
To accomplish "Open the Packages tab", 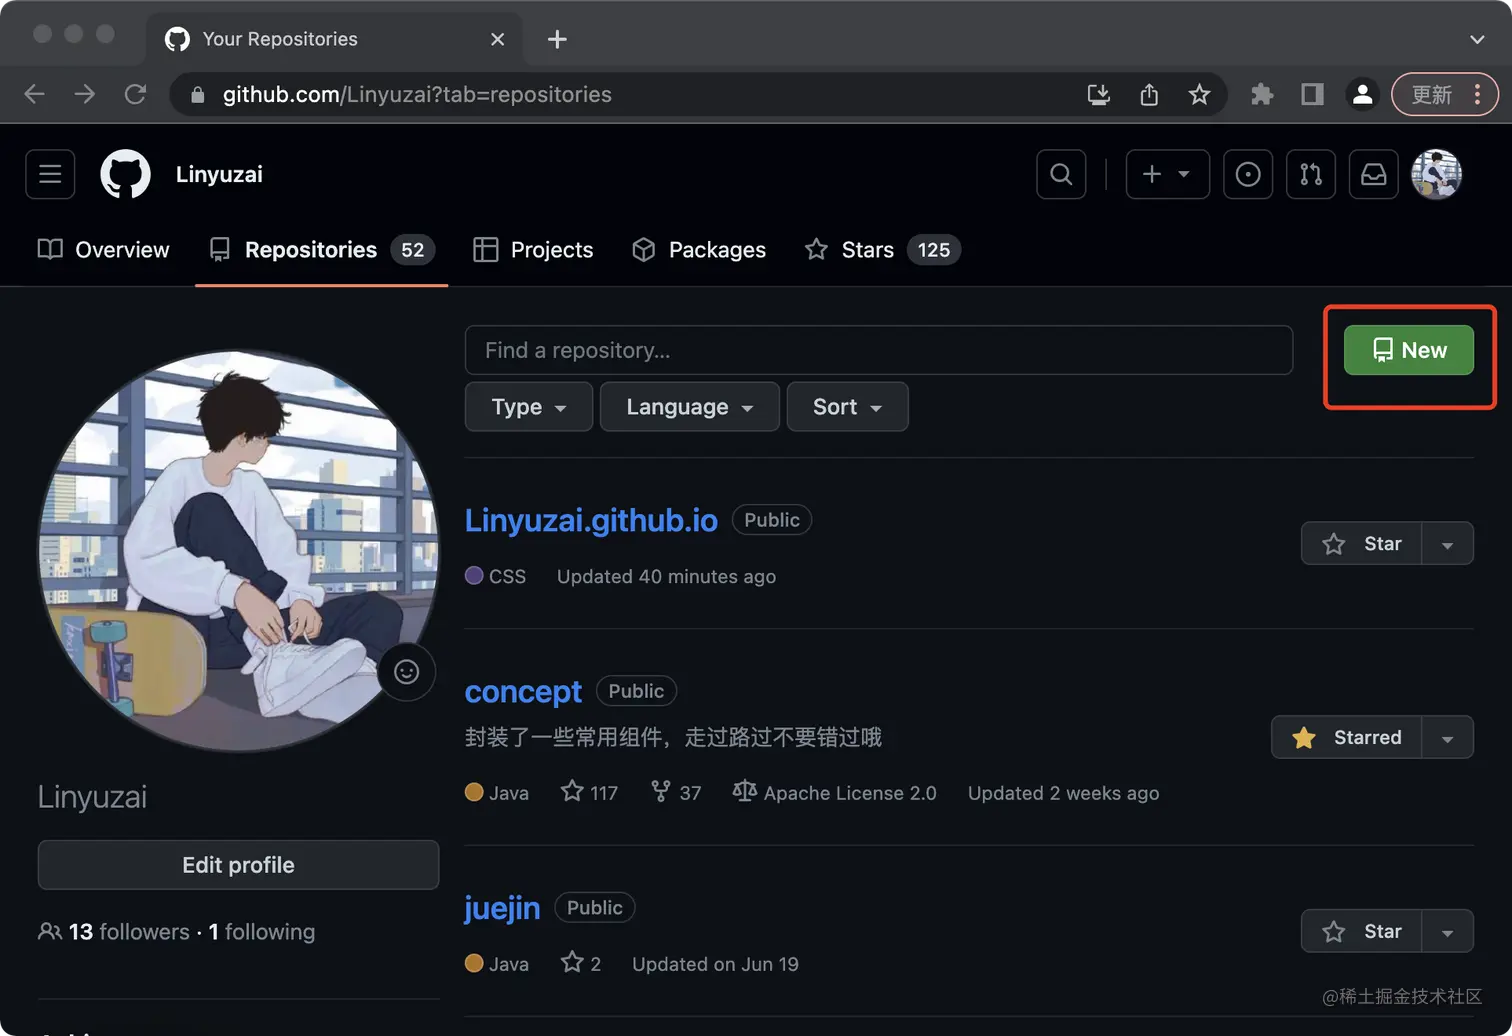I will (x=699, y=250).
